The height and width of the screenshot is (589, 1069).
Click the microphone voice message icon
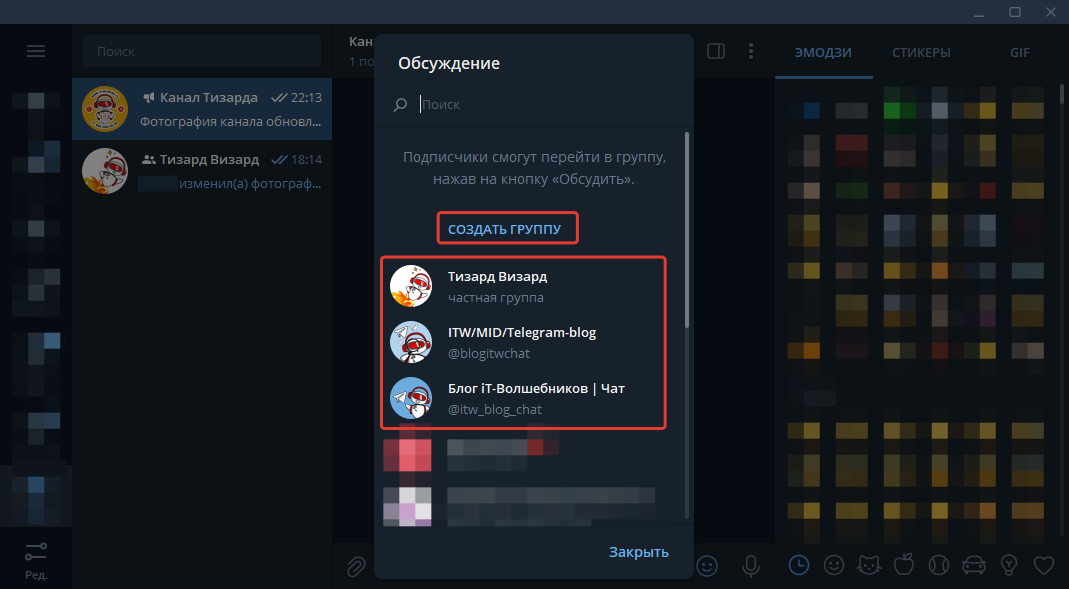click(x=751, y=566)
